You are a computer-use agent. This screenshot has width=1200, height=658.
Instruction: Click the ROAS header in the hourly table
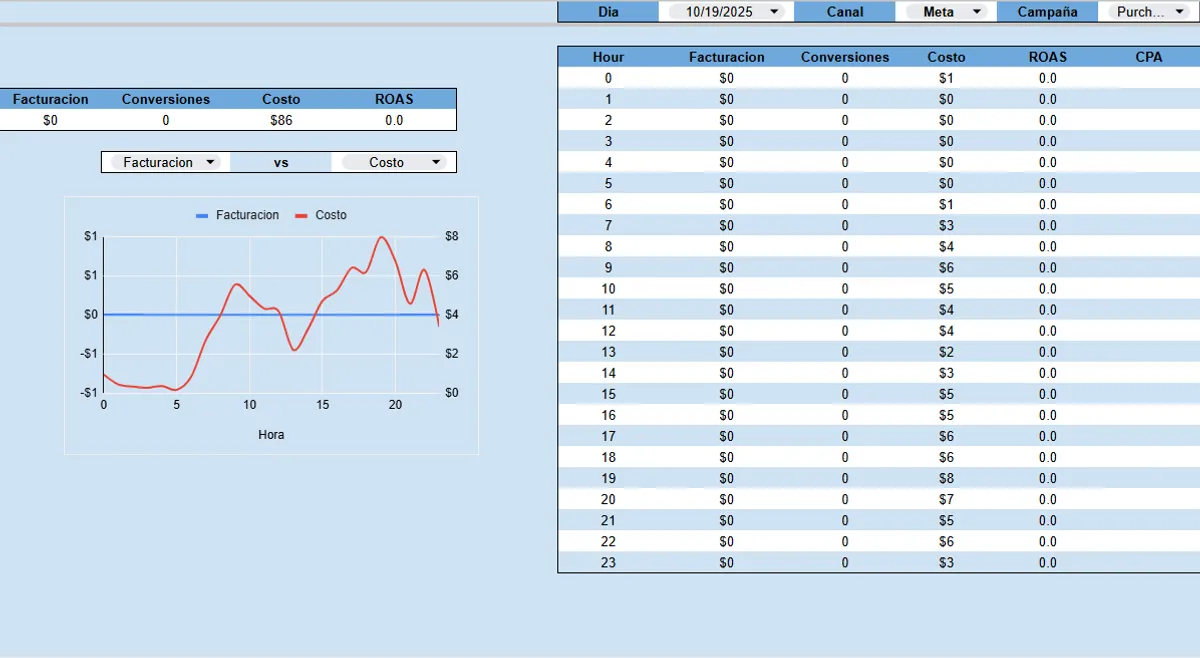pyautogui.click(x=1047, y=57)
